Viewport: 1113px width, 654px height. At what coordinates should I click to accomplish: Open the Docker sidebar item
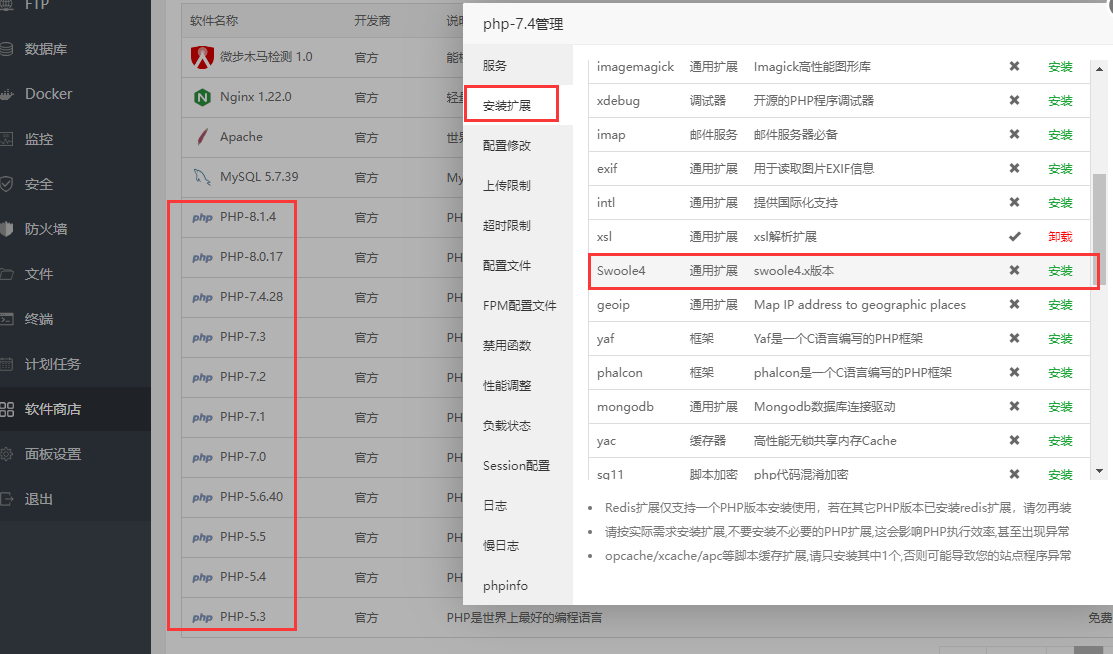pos(48,94)
